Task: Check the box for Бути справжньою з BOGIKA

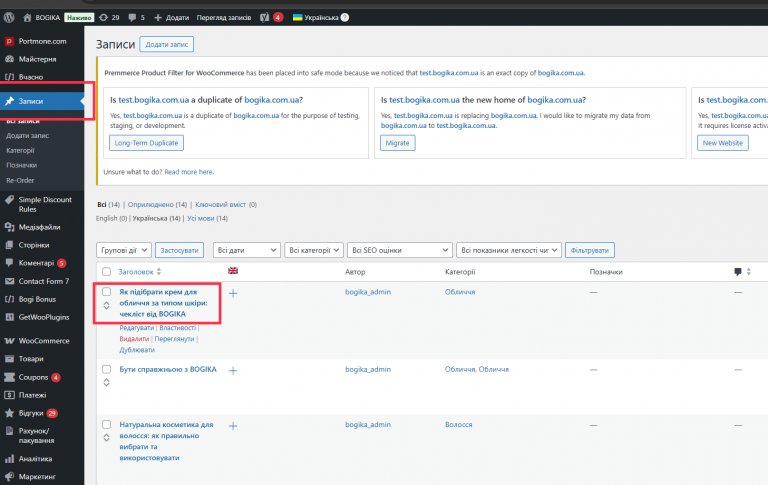Action: [106, 369]
